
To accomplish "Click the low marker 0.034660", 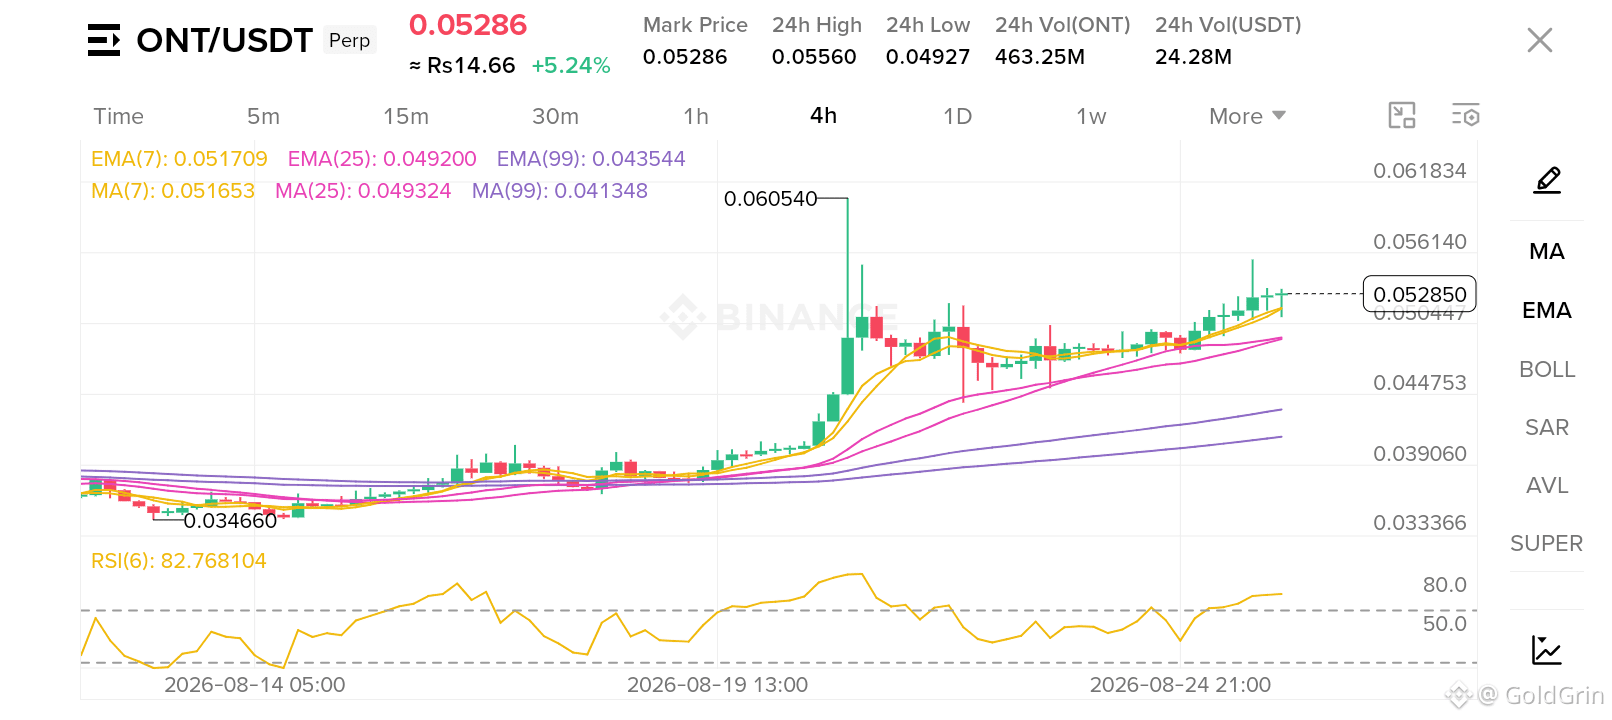I will point(230,521).
